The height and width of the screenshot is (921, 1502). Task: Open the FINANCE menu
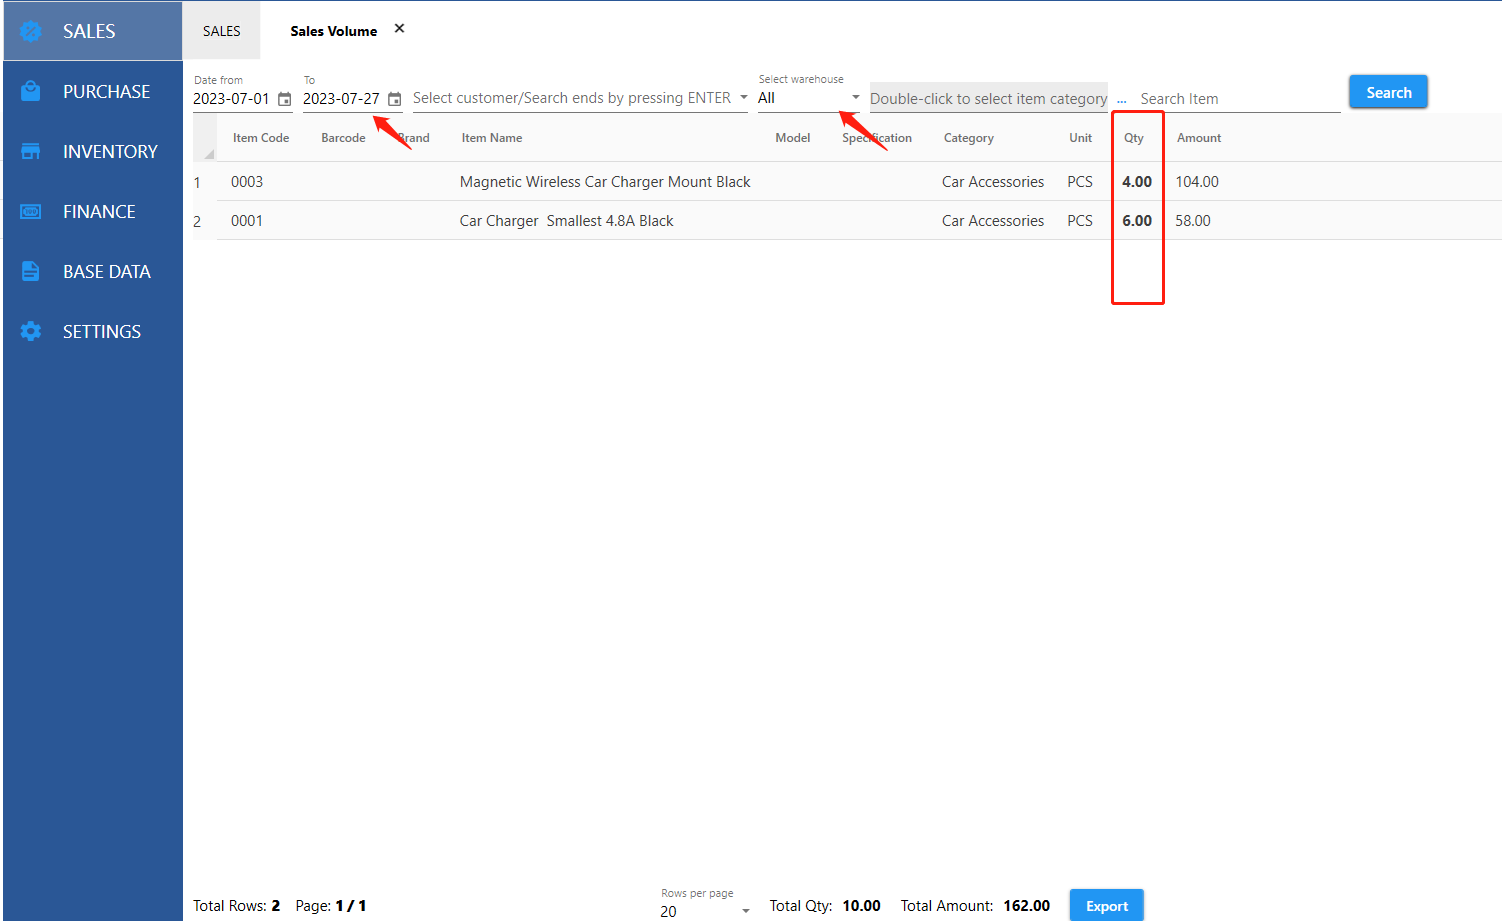[x=93, y=211]
